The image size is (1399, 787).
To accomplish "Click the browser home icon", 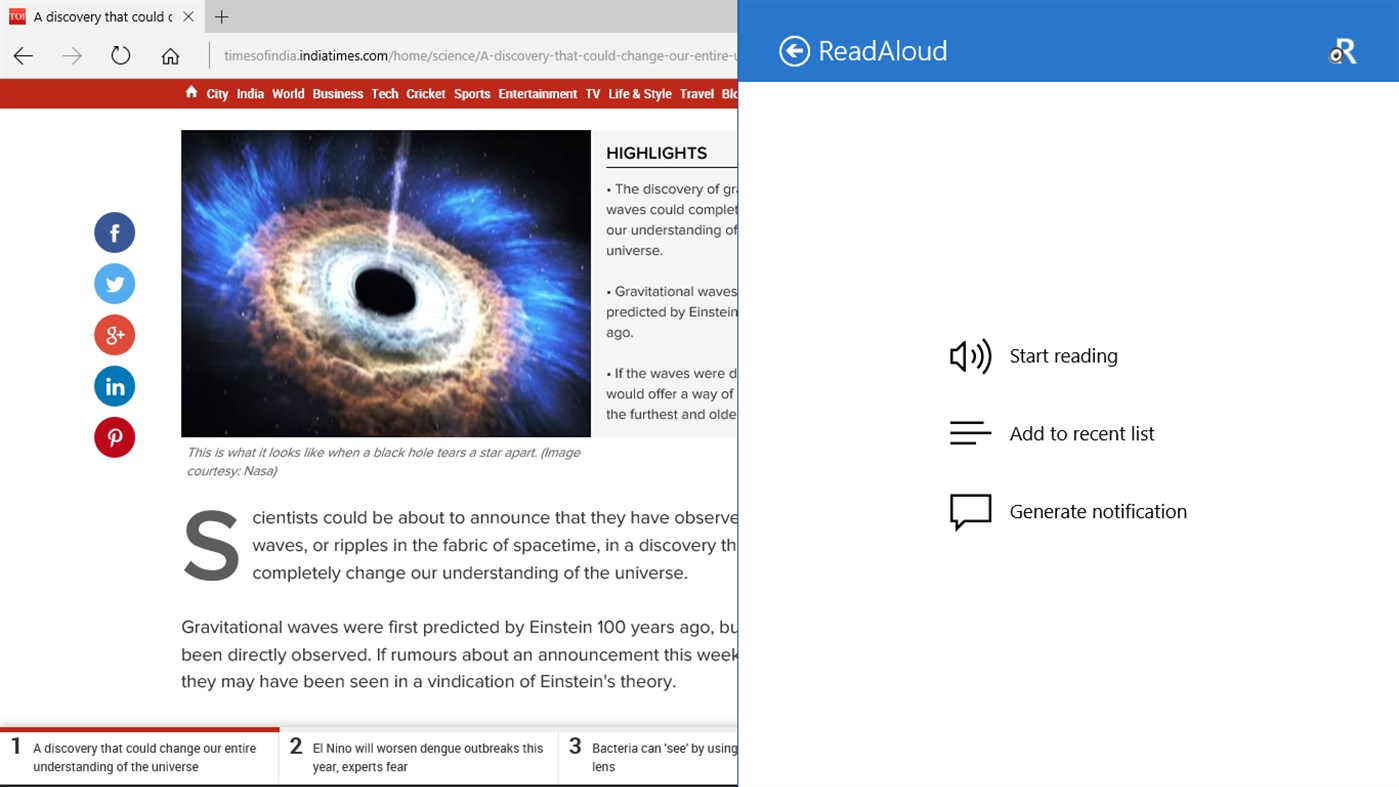I will pyautogui.click(x=170, y=55).
